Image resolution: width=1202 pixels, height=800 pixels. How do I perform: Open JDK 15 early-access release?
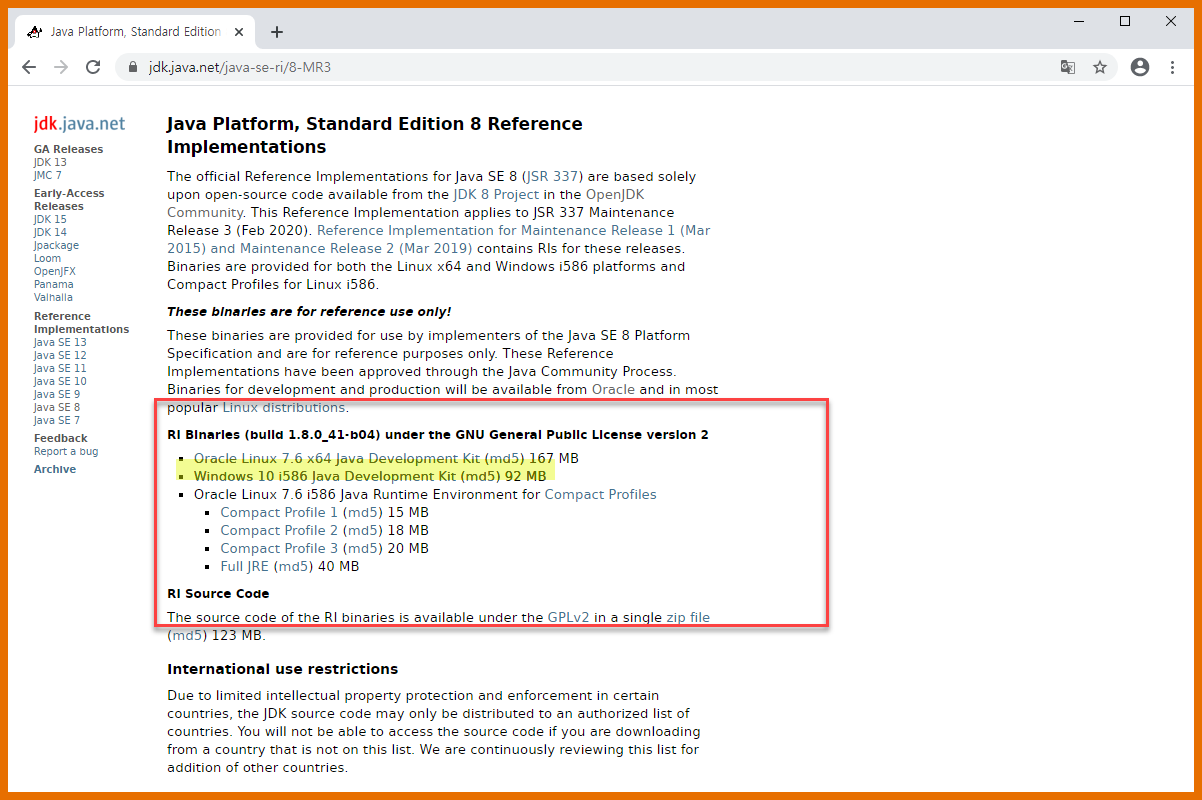(x=50, y=219)
